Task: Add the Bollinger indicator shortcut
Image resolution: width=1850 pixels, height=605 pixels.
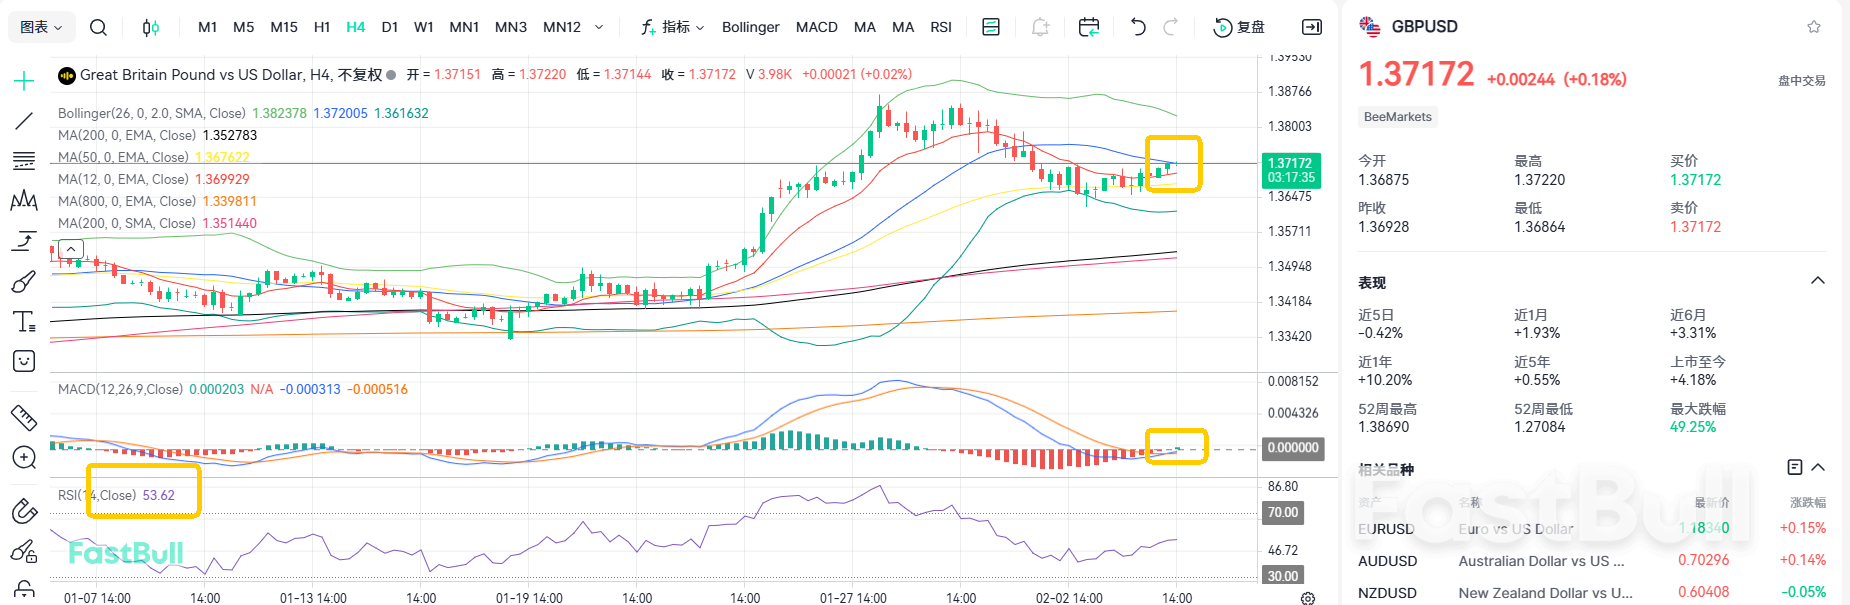Action: (x=751, y=27)
